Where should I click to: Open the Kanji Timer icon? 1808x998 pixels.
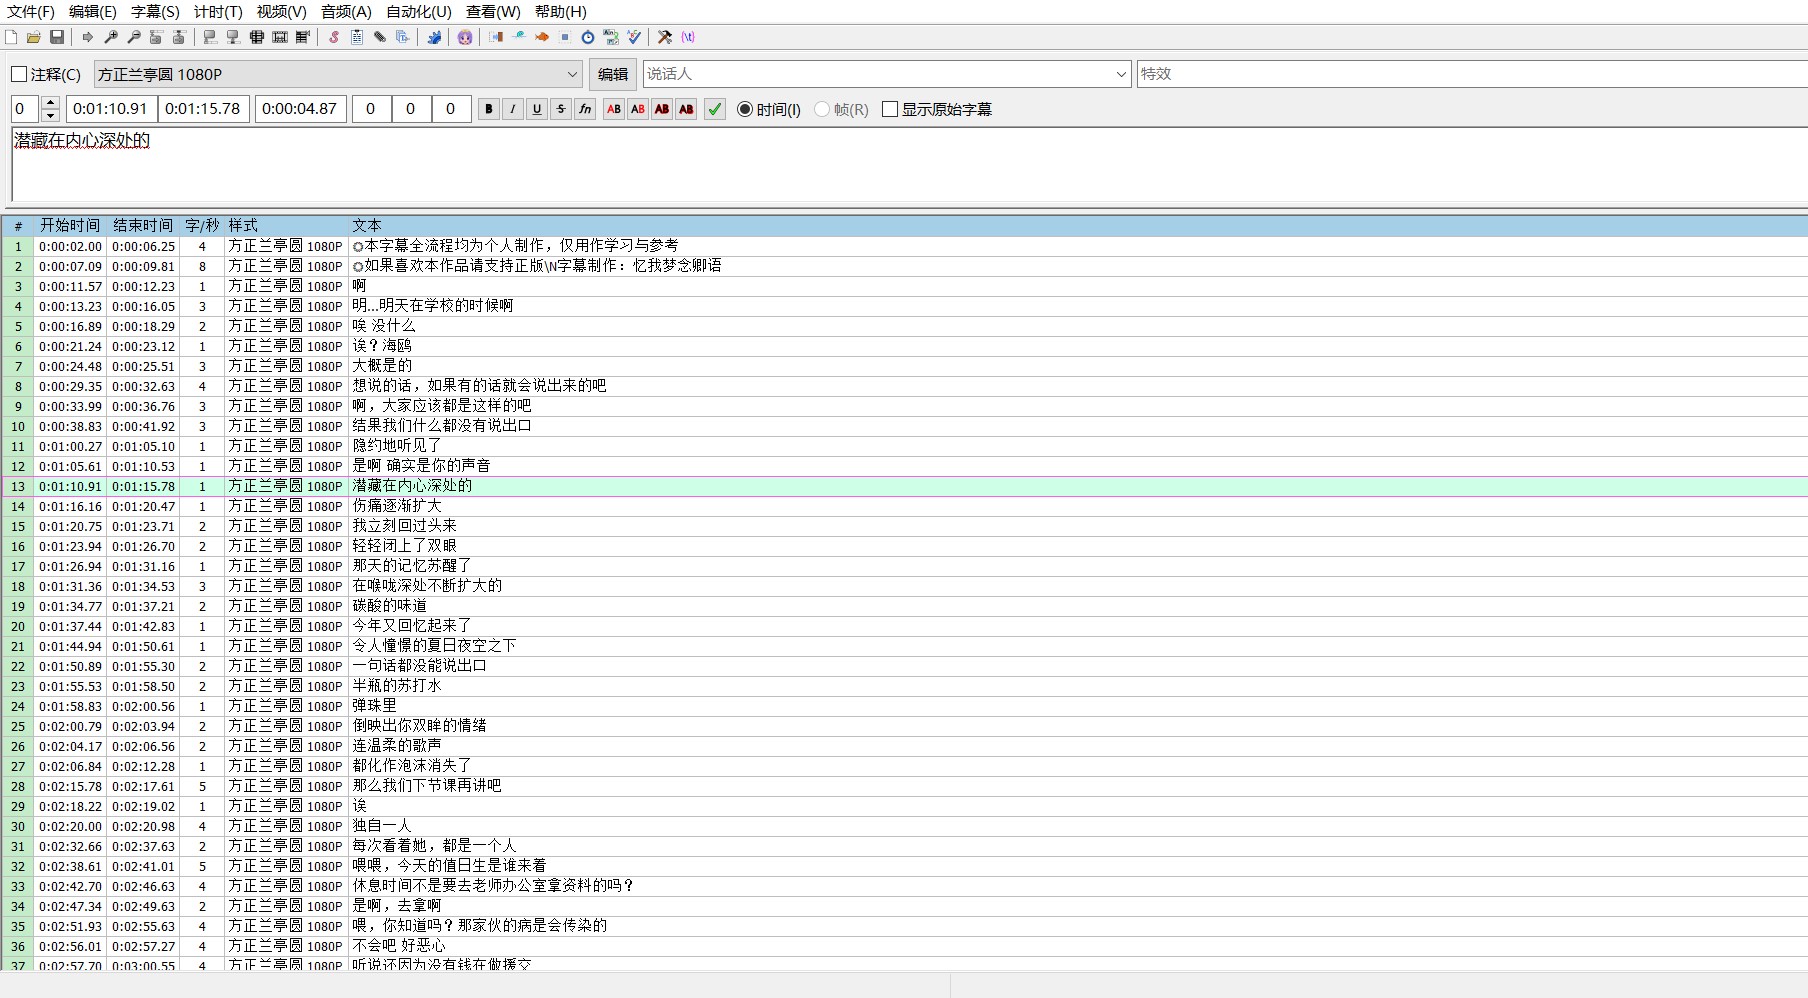pos(611,37)
